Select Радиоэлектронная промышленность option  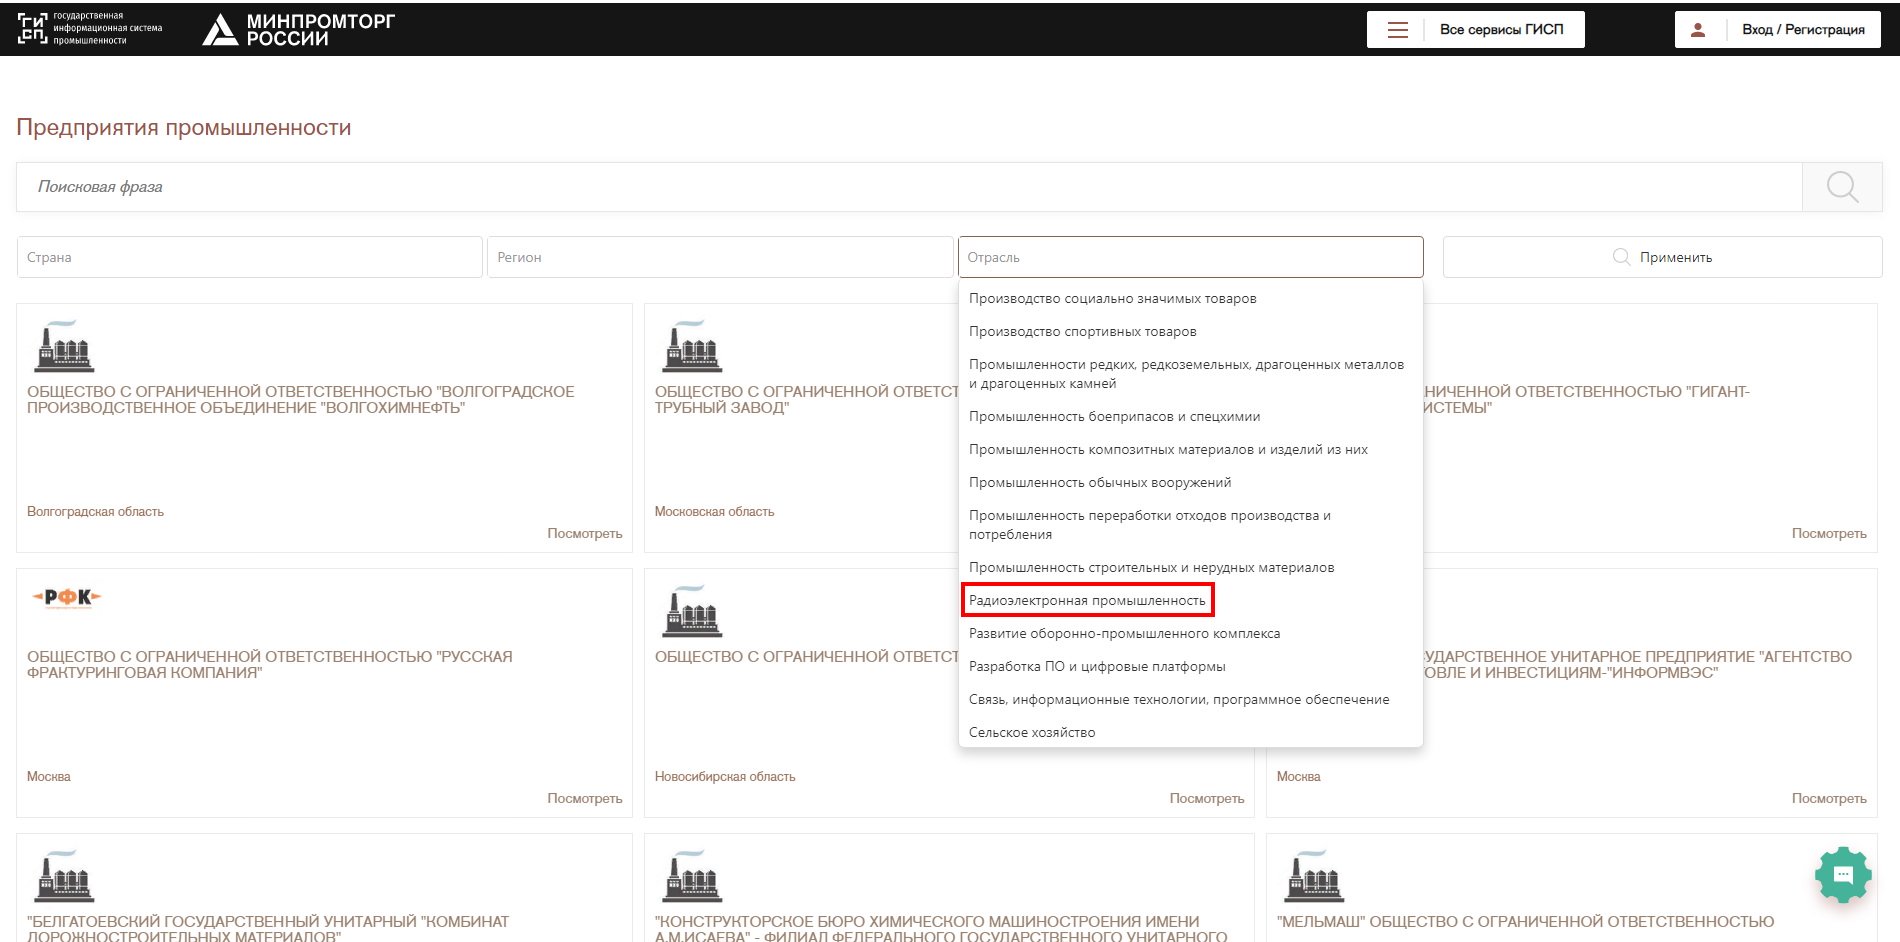[1190, 600]
